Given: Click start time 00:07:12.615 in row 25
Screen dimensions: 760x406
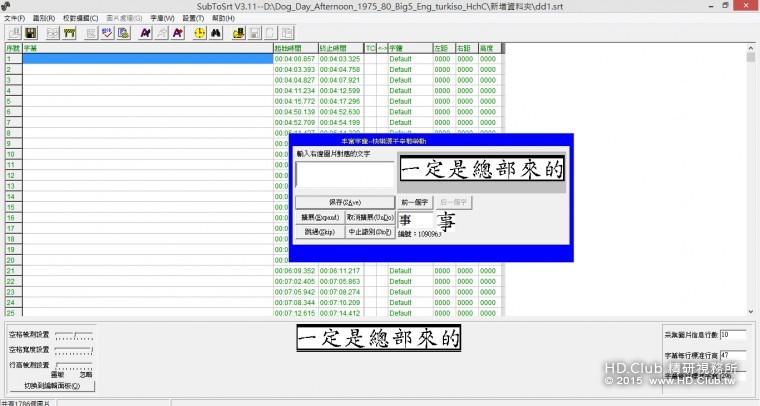Looking at the screenshot, I should [295, 313].
